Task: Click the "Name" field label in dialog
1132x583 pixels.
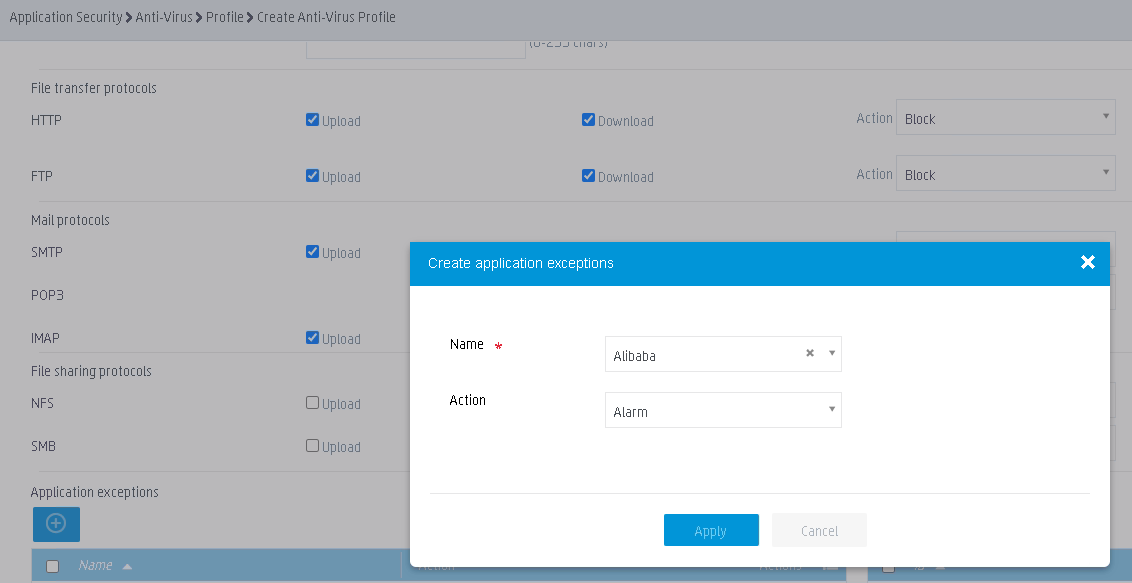Action: 466,344
